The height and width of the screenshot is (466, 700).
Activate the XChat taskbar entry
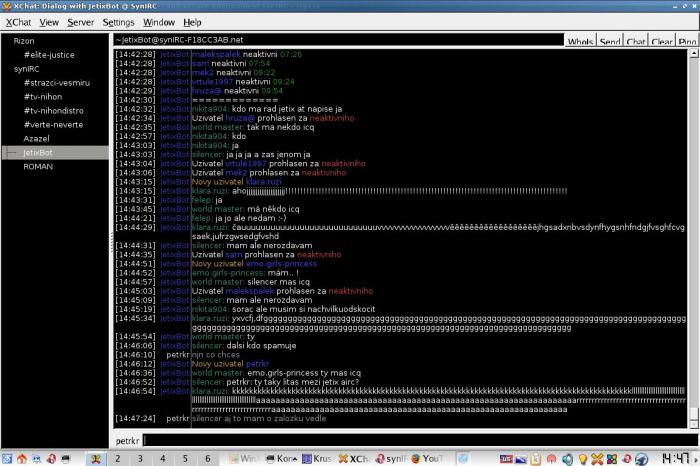click(354, 458)
